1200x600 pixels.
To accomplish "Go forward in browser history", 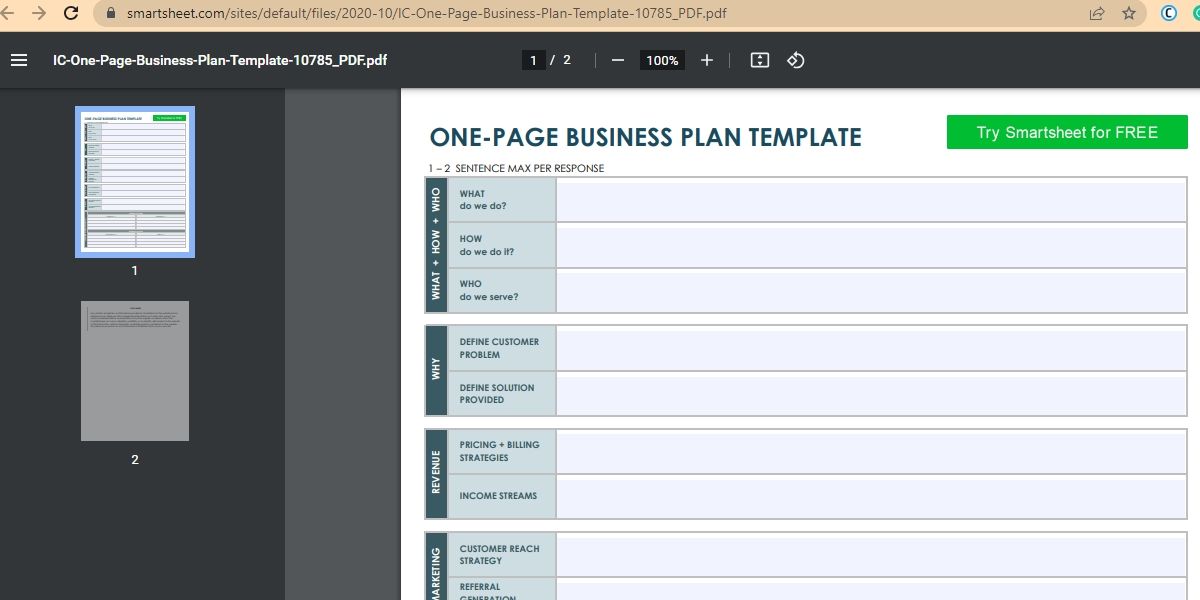I will [39, 13].
